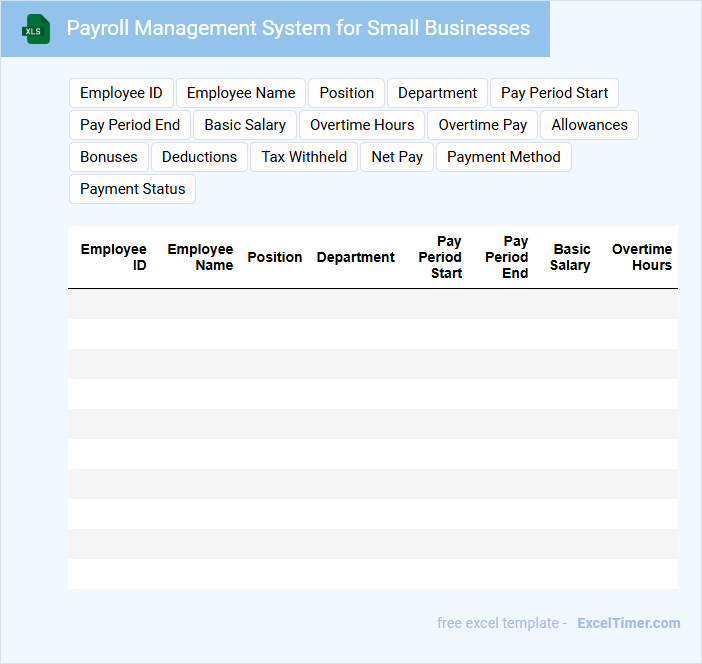Open the ExcelTimer.com link
This screenshot has width=702, height=664.
(x=628, y=623)
